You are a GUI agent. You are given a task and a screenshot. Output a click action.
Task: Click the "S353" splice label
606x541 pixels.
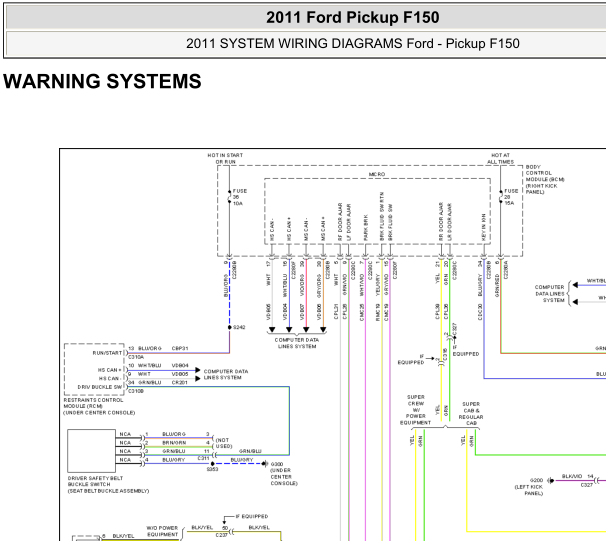[x=212, y=469]
